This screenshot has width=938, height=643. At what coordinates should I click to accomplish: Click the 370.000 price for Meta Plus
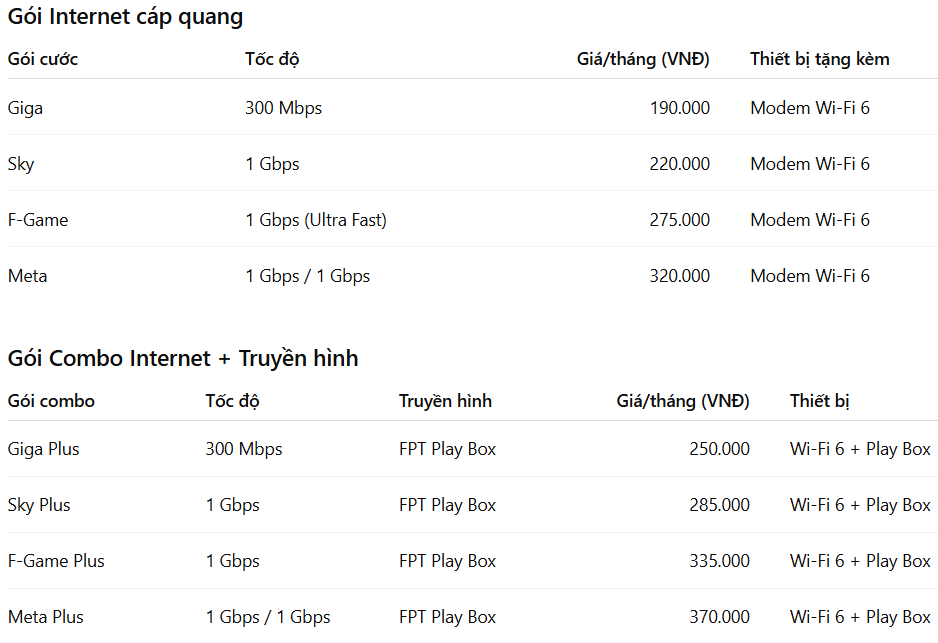coord(719,617)
